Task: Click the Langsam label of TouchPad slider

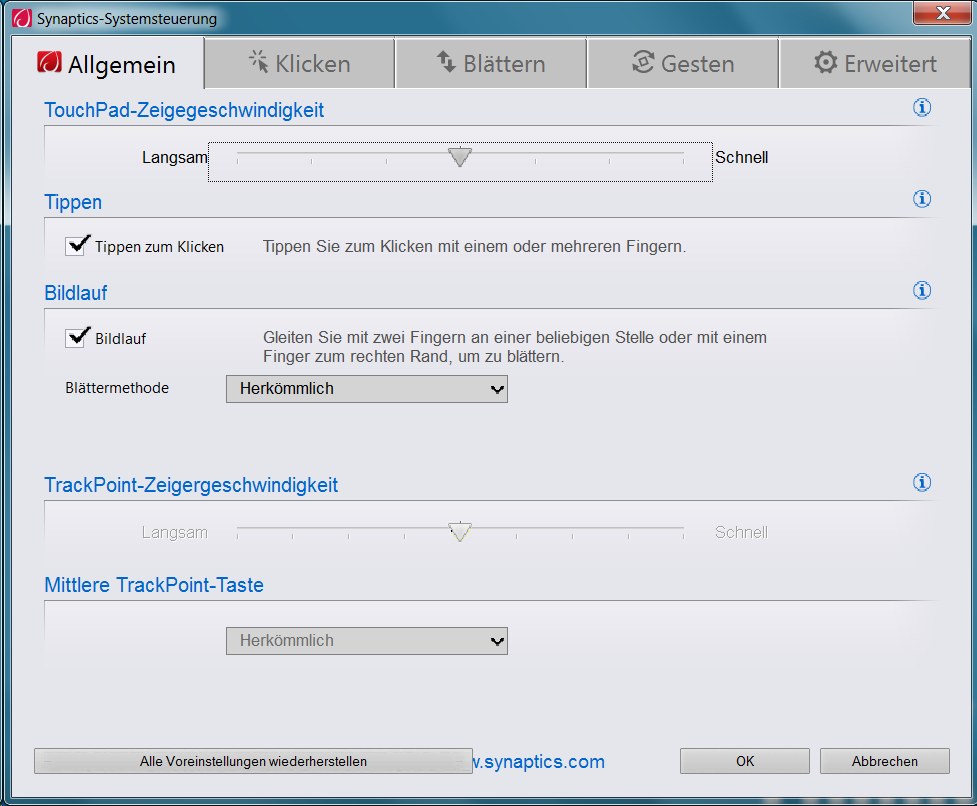Action: tap(174, 158)
